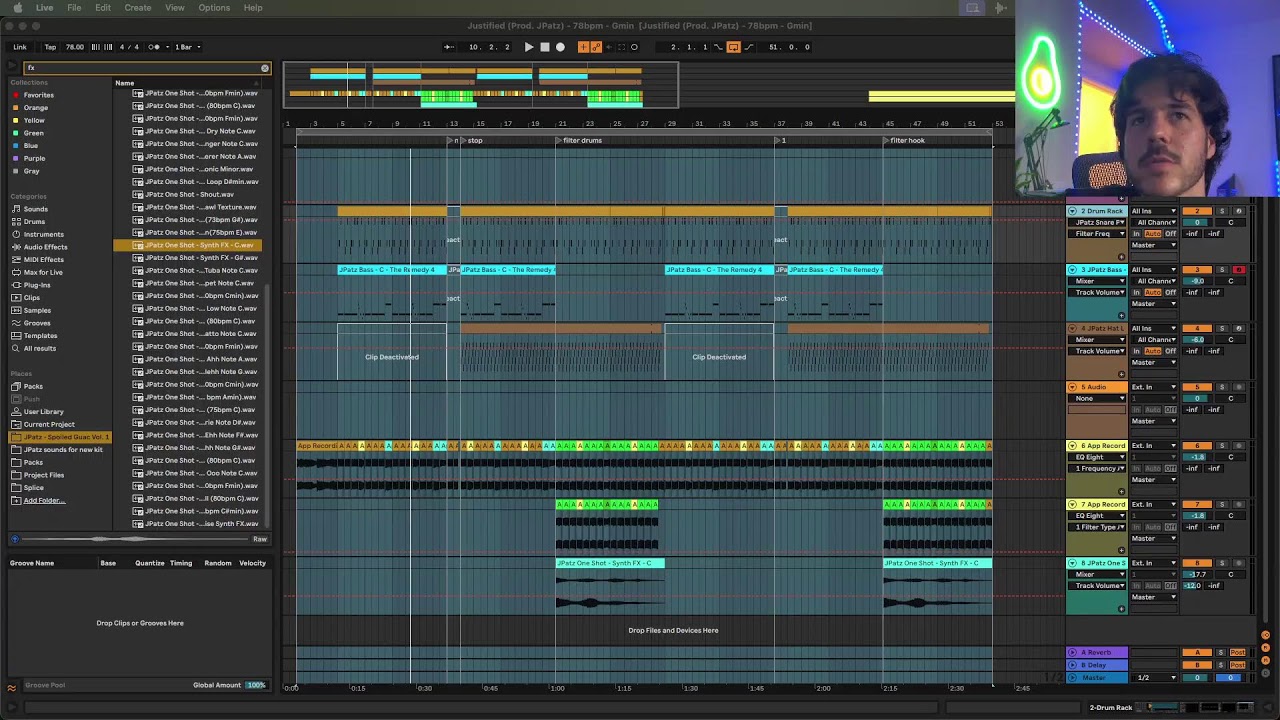Toggle Post button on A Reverb return

point(1238,653)
